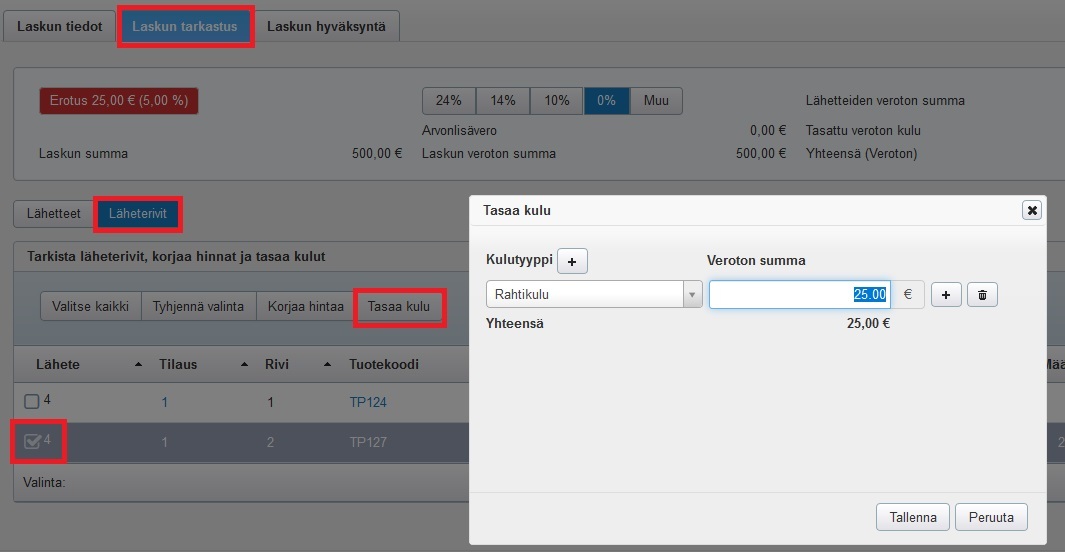The width and height of the screenshot is (1065, 552).
Task: Sort by Lähete column arrow
Action: 138,364
